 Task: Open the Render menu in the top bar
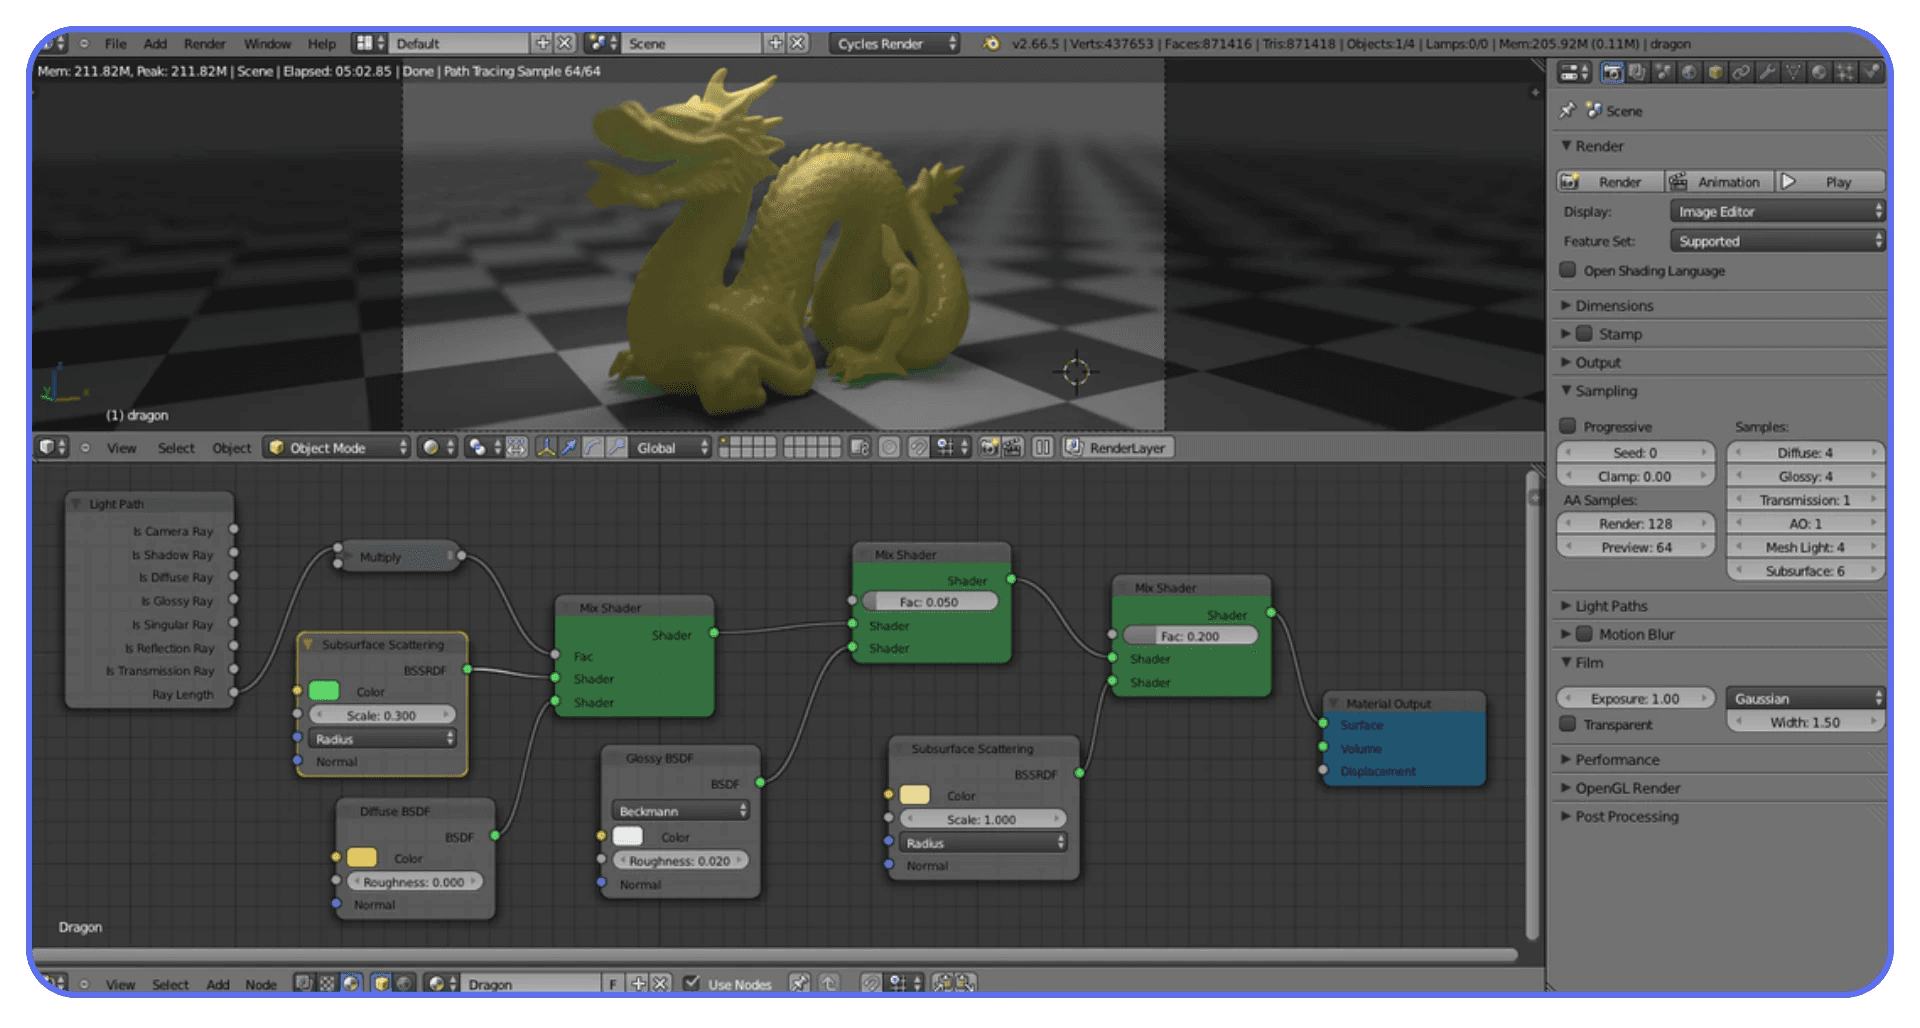[205, 44]
